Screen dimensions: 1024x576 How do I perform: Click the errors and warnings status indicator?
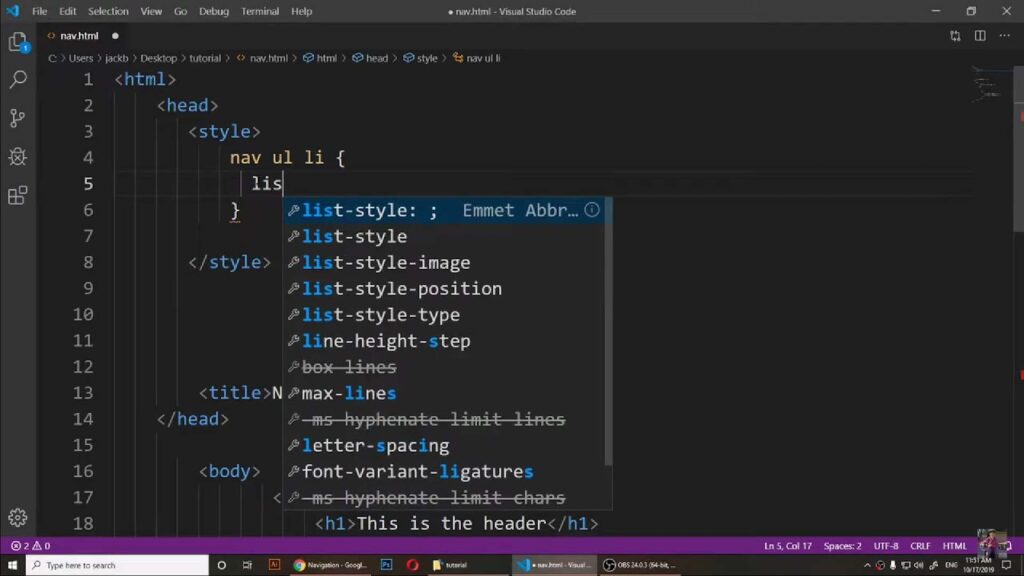(31, 545)
